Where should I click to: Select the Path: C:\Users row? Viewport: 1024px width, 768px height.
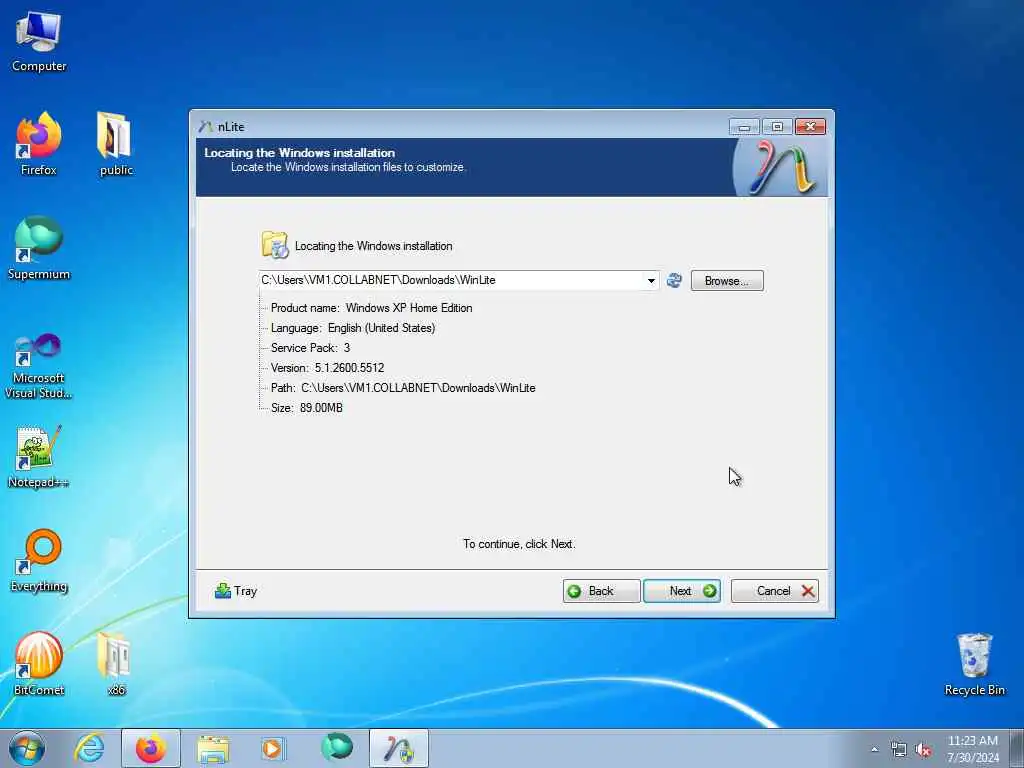click(403, 388)
